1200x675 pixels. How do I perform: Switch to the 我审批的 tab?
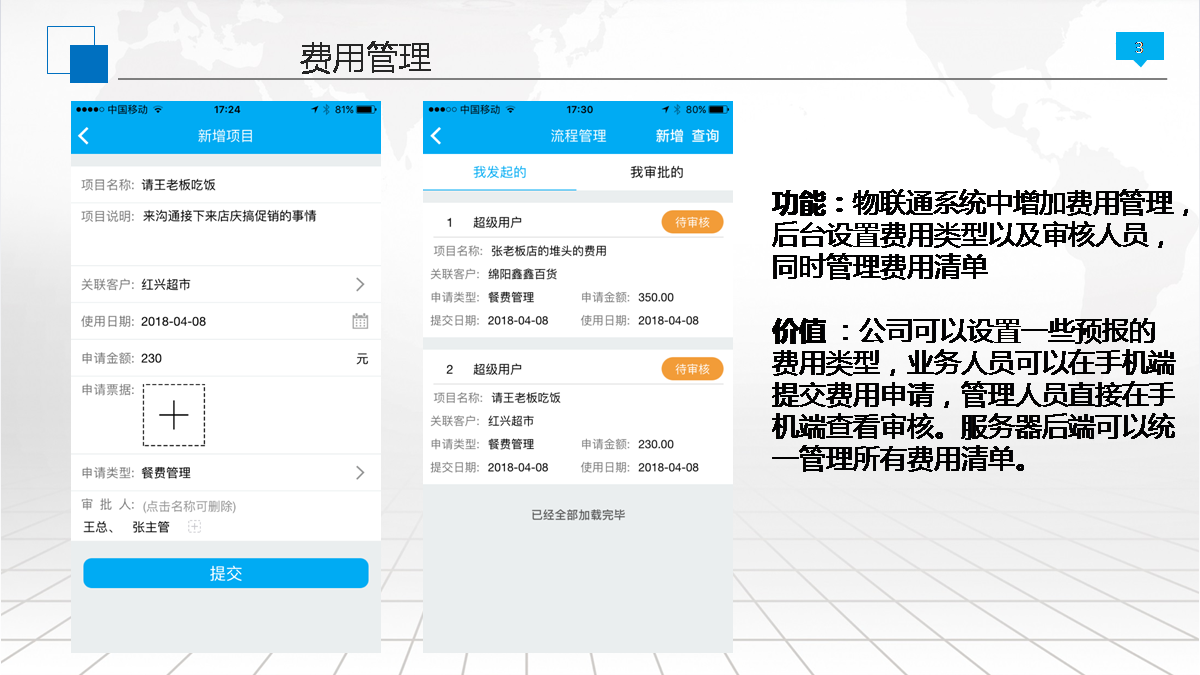click(656, 172)
